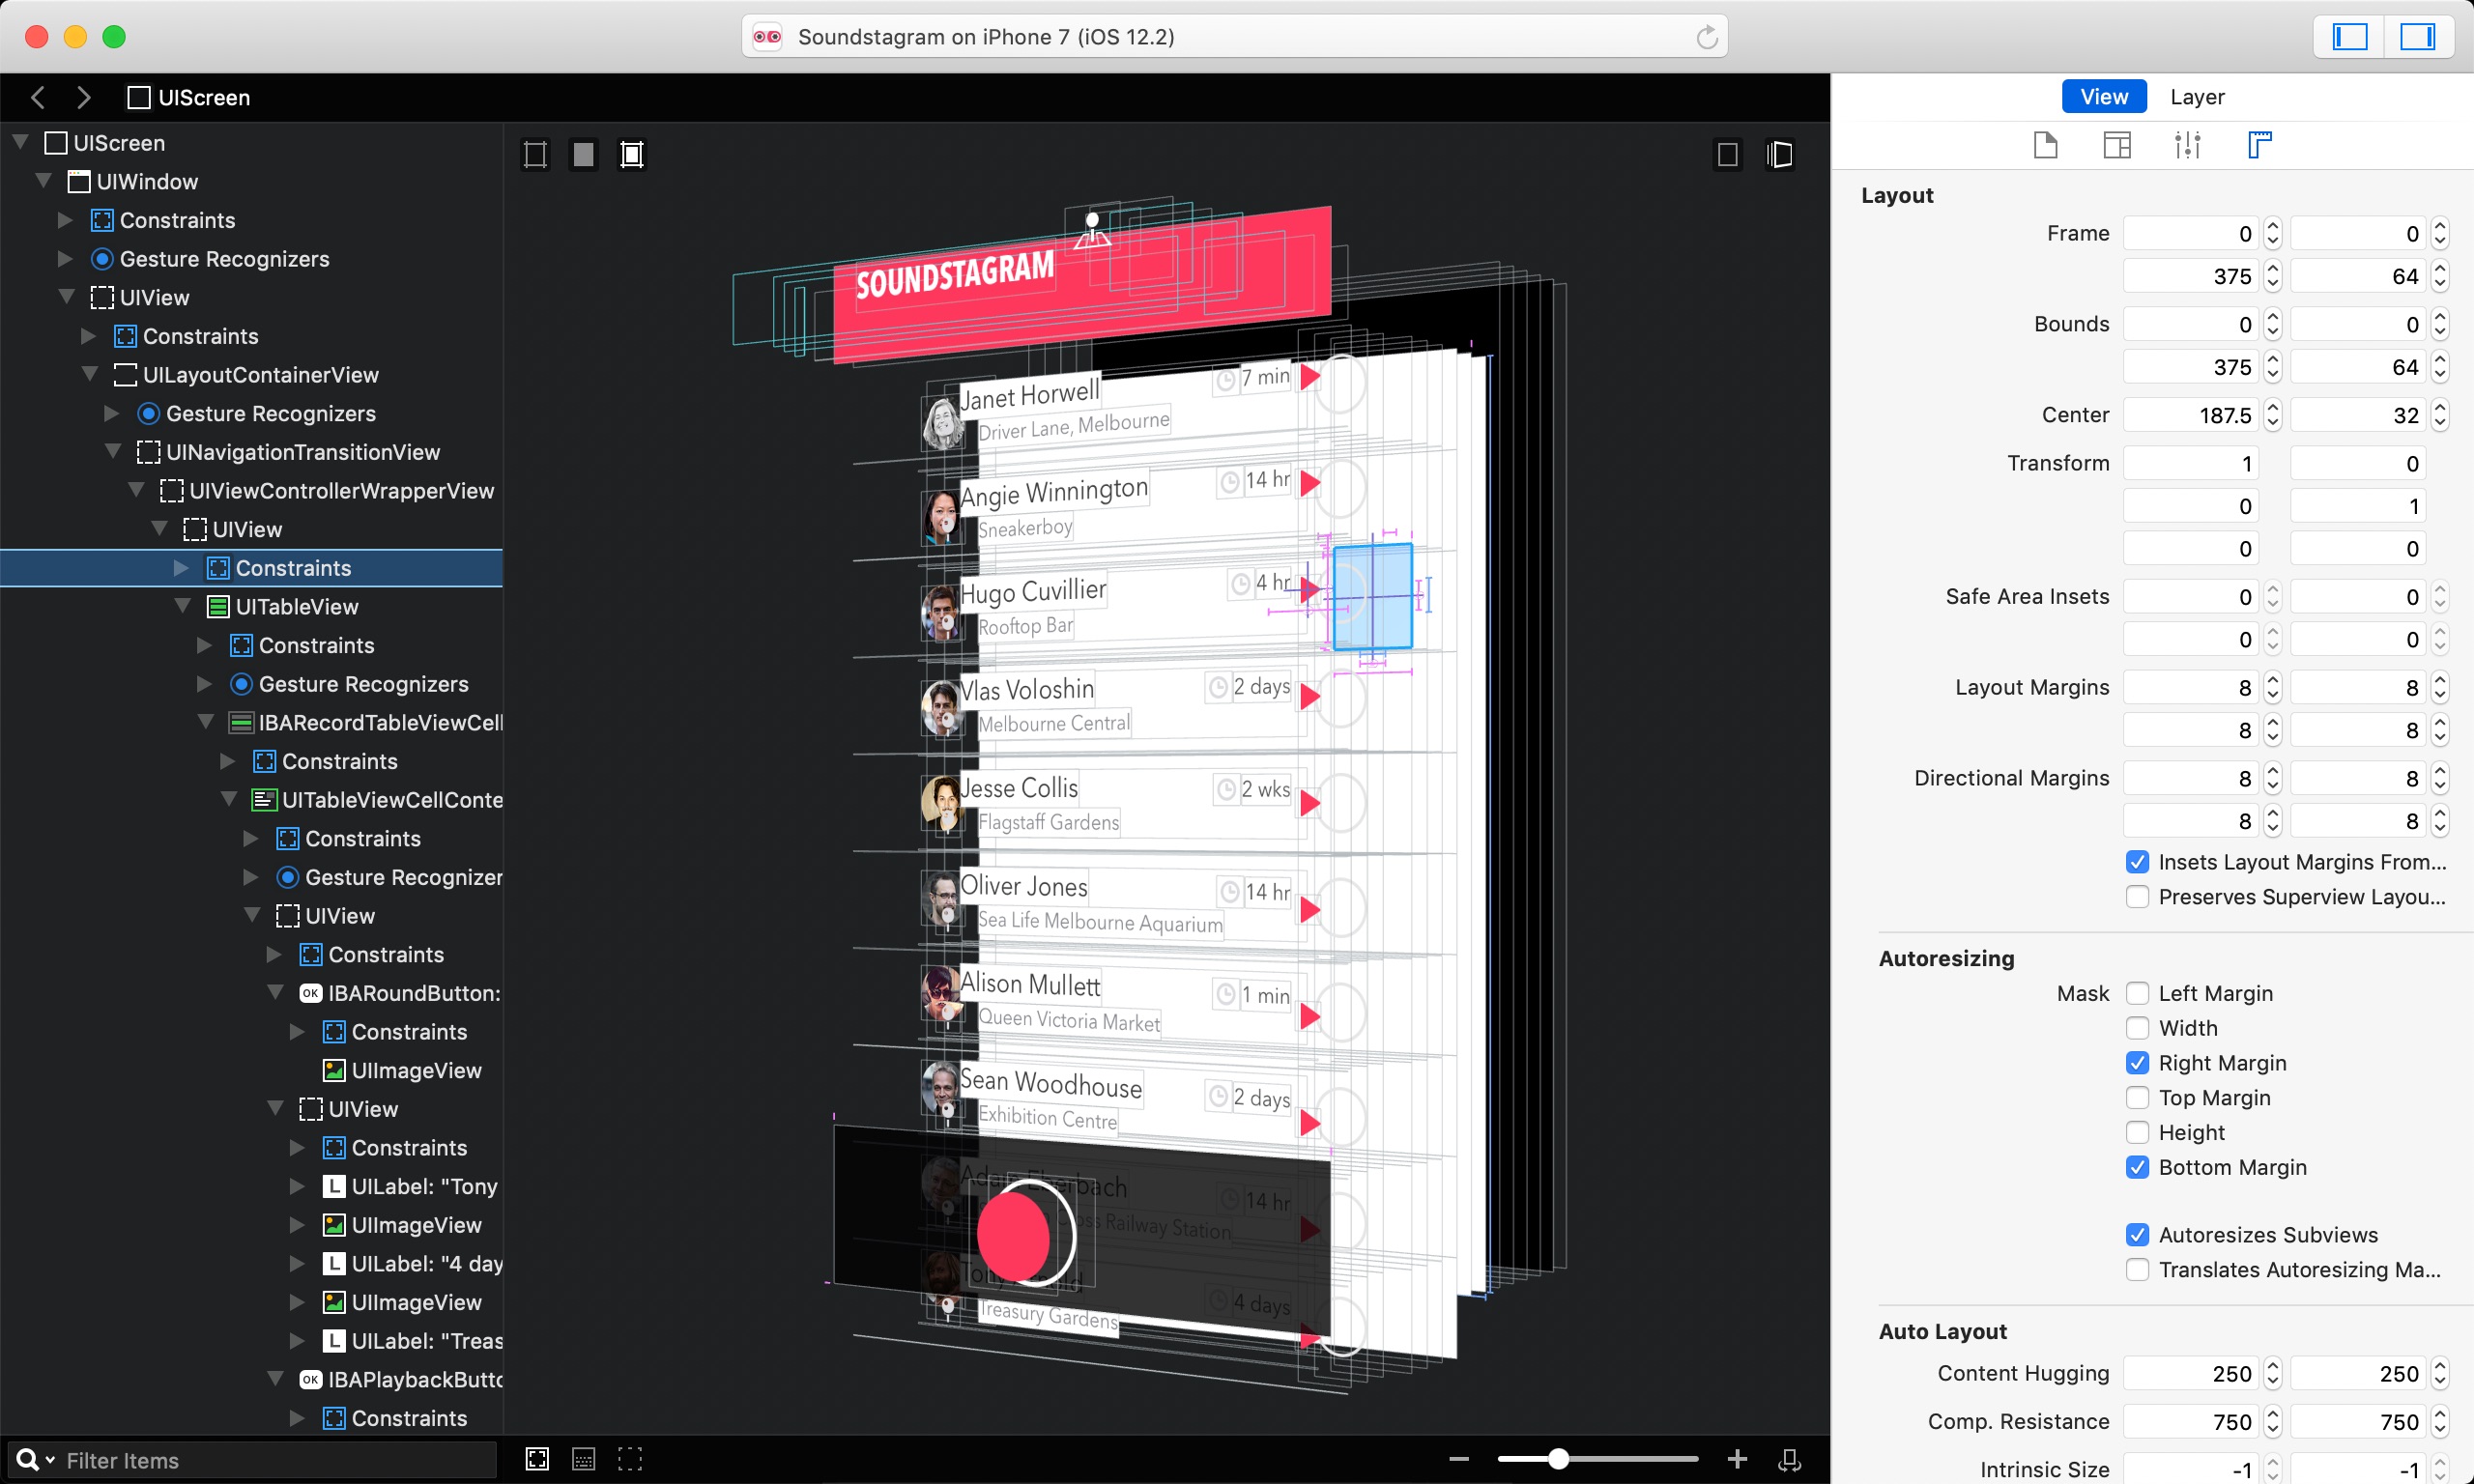2474x1484 pixels.
Task: Toggle the right inspector panel icon
Action: coord(2416,37)
